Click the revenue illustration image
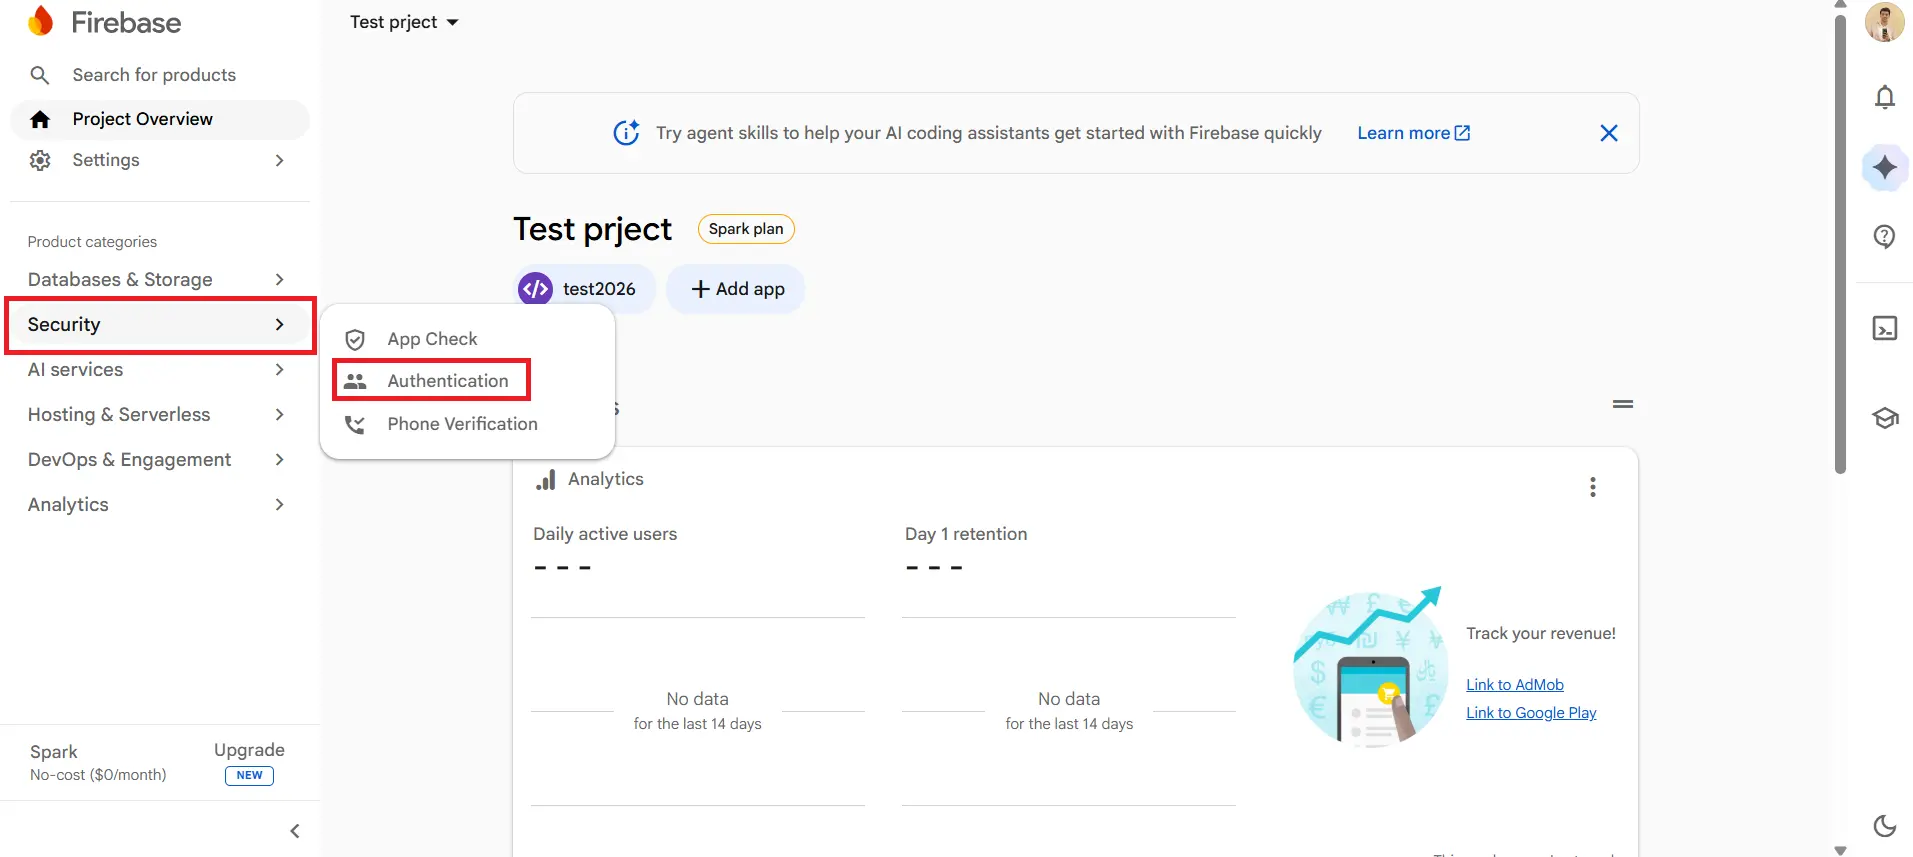Image resolution: width=1913 pixels, height=857 pixels. pyautogui.click(x=1370, y=667)
